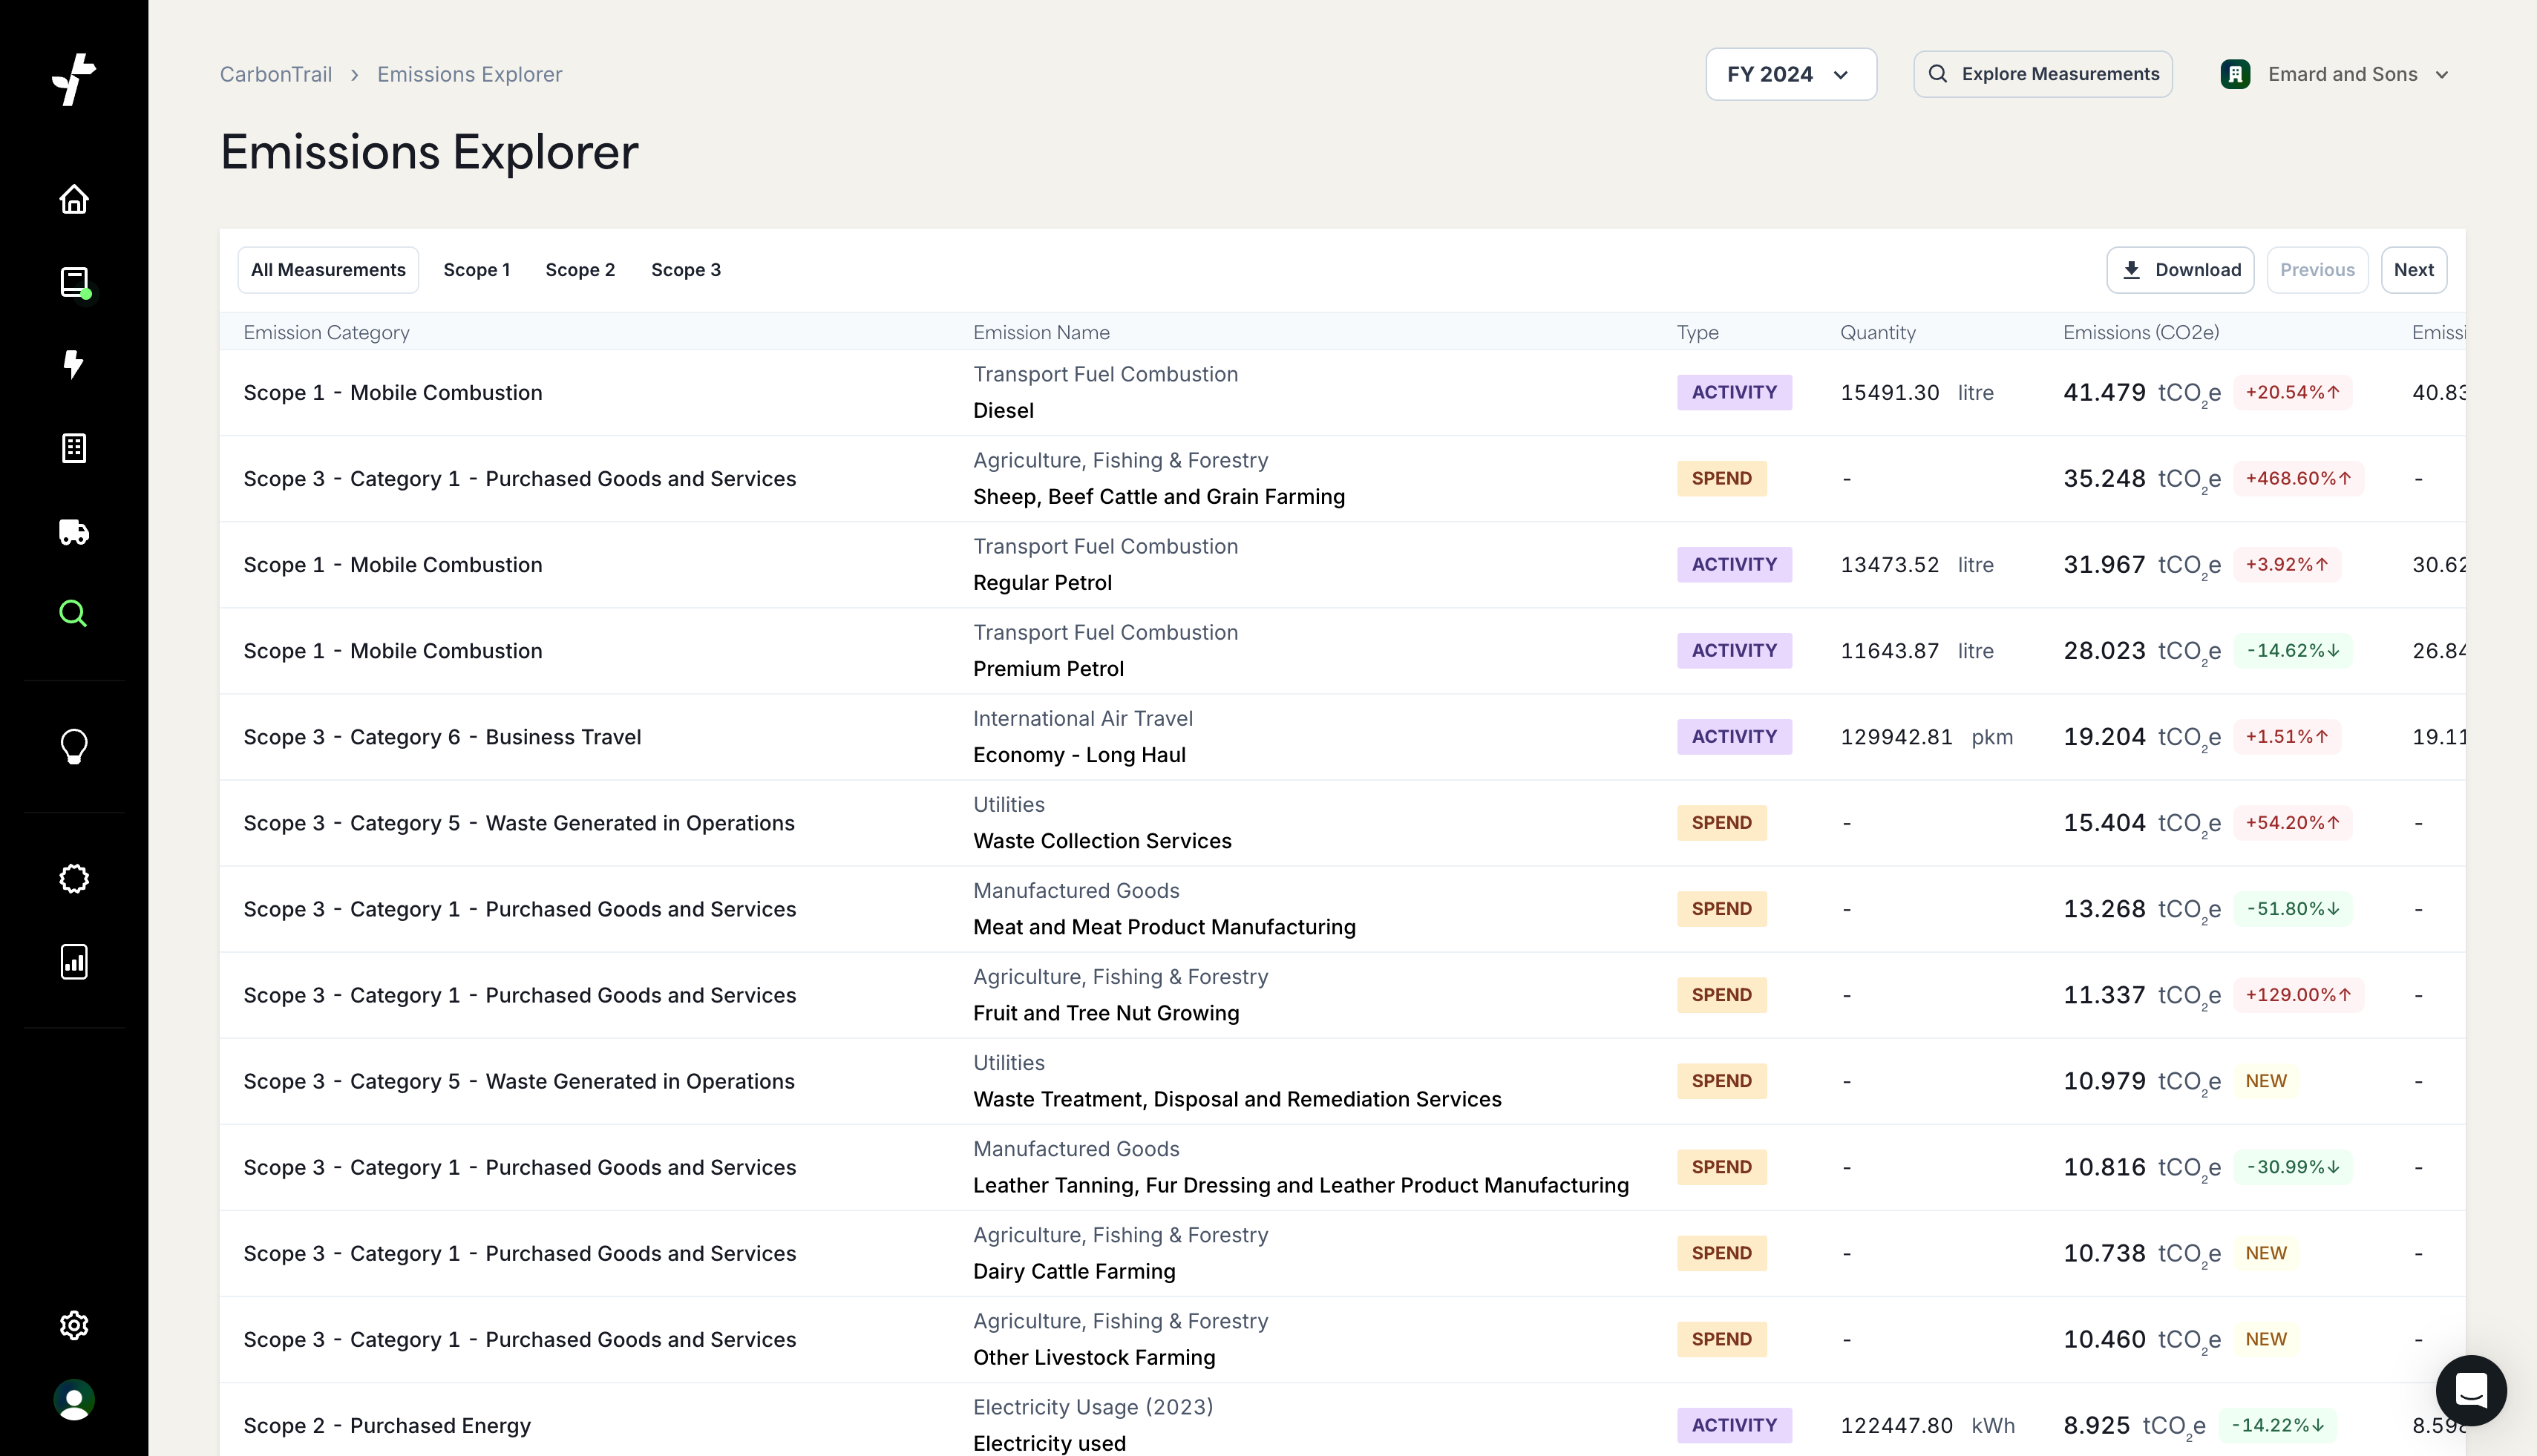The width and height of the screenshot is (2537, 1456).
Task: Switch to the Scope 2 tab
Action: 580,270
